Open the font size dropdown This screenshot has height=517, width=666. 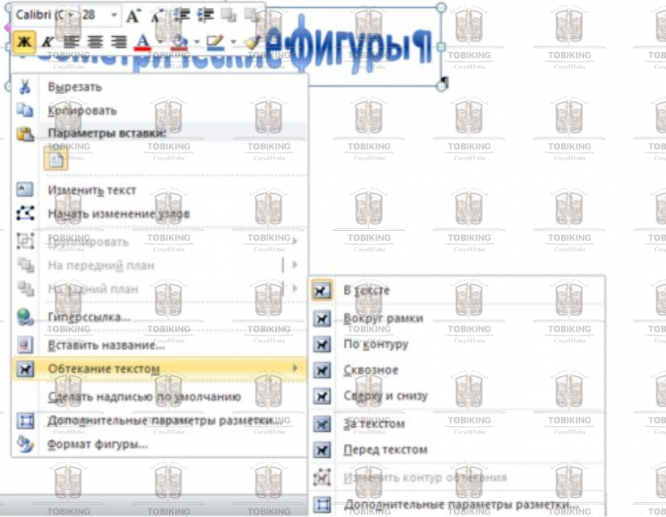point(114,15)
